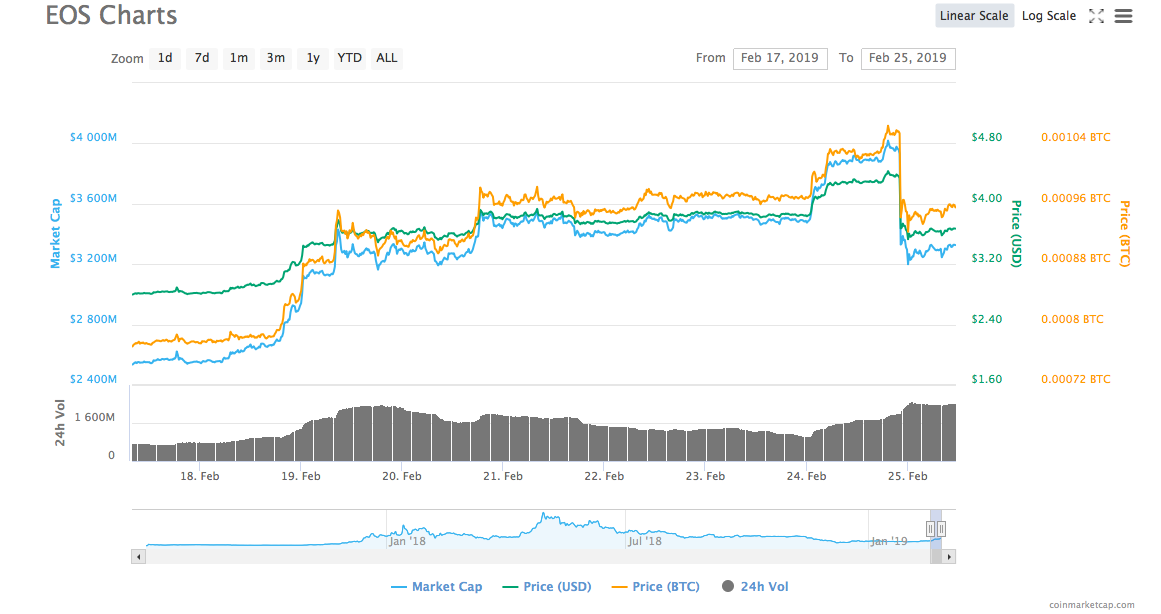Switch to Linear Scale
The image size is (1161, 614).
975,16
